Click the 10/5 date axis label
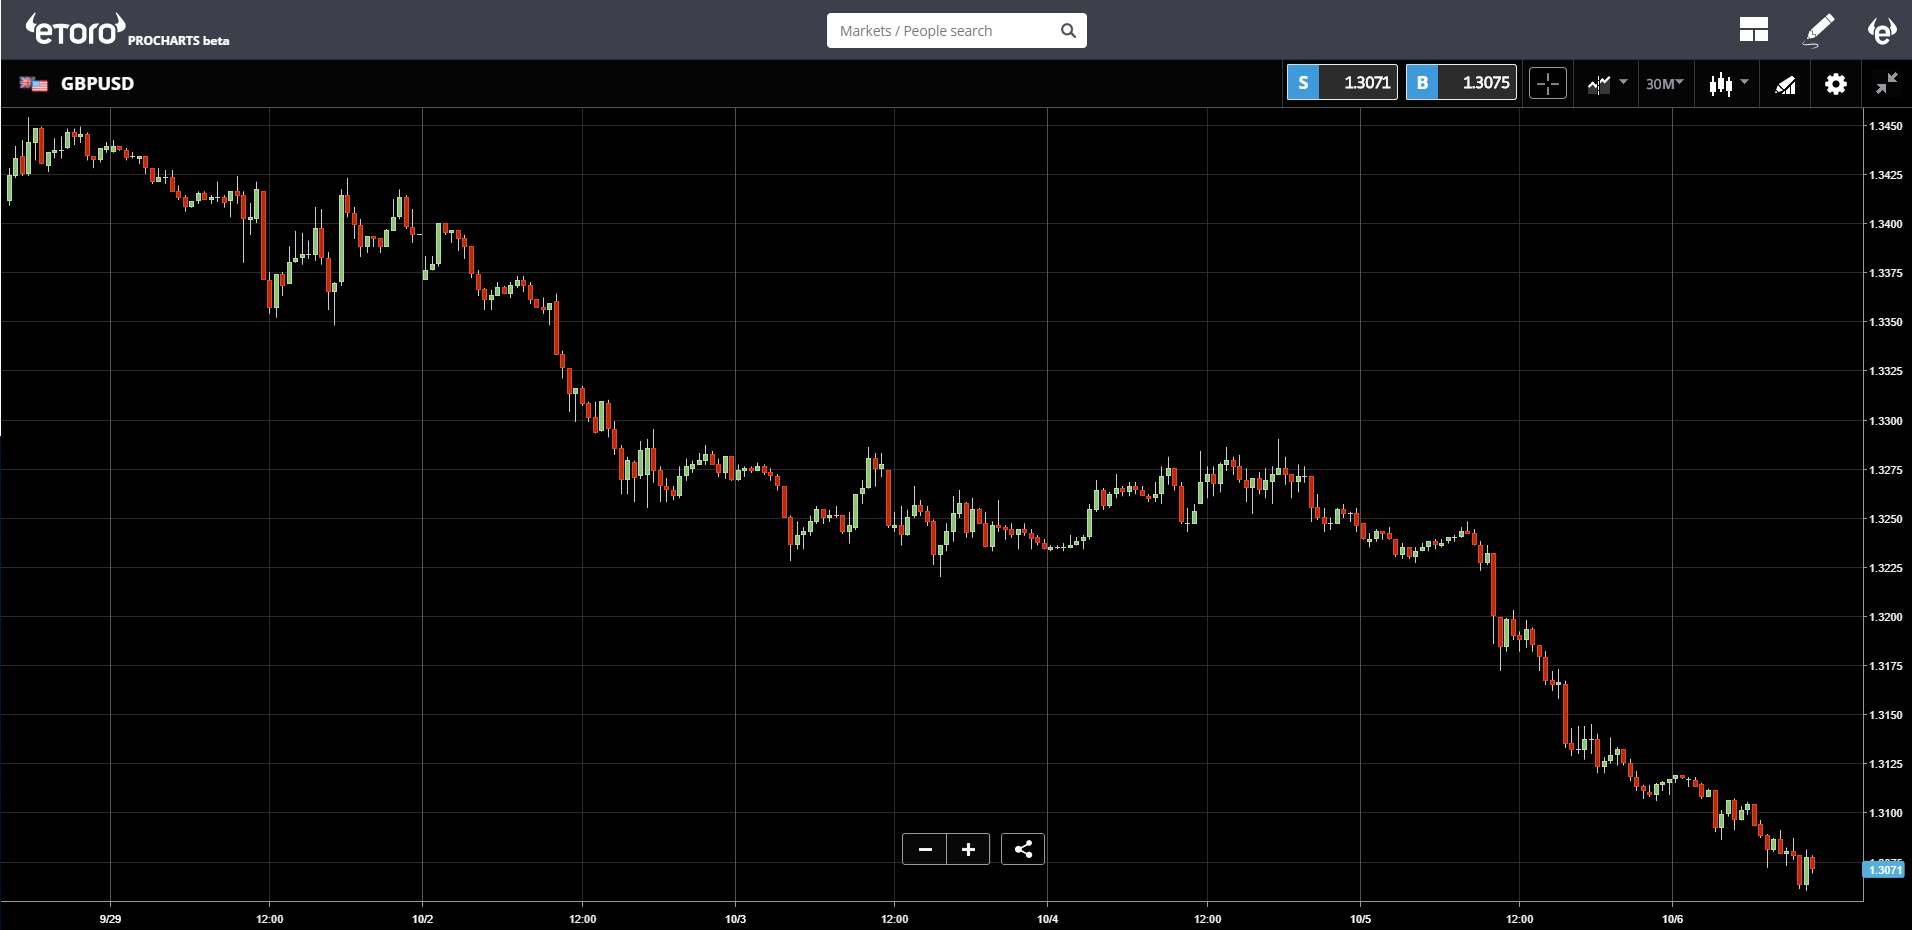Image resolution: width=1912 pixels, height=930 pixels. [x=1361, y=919]
